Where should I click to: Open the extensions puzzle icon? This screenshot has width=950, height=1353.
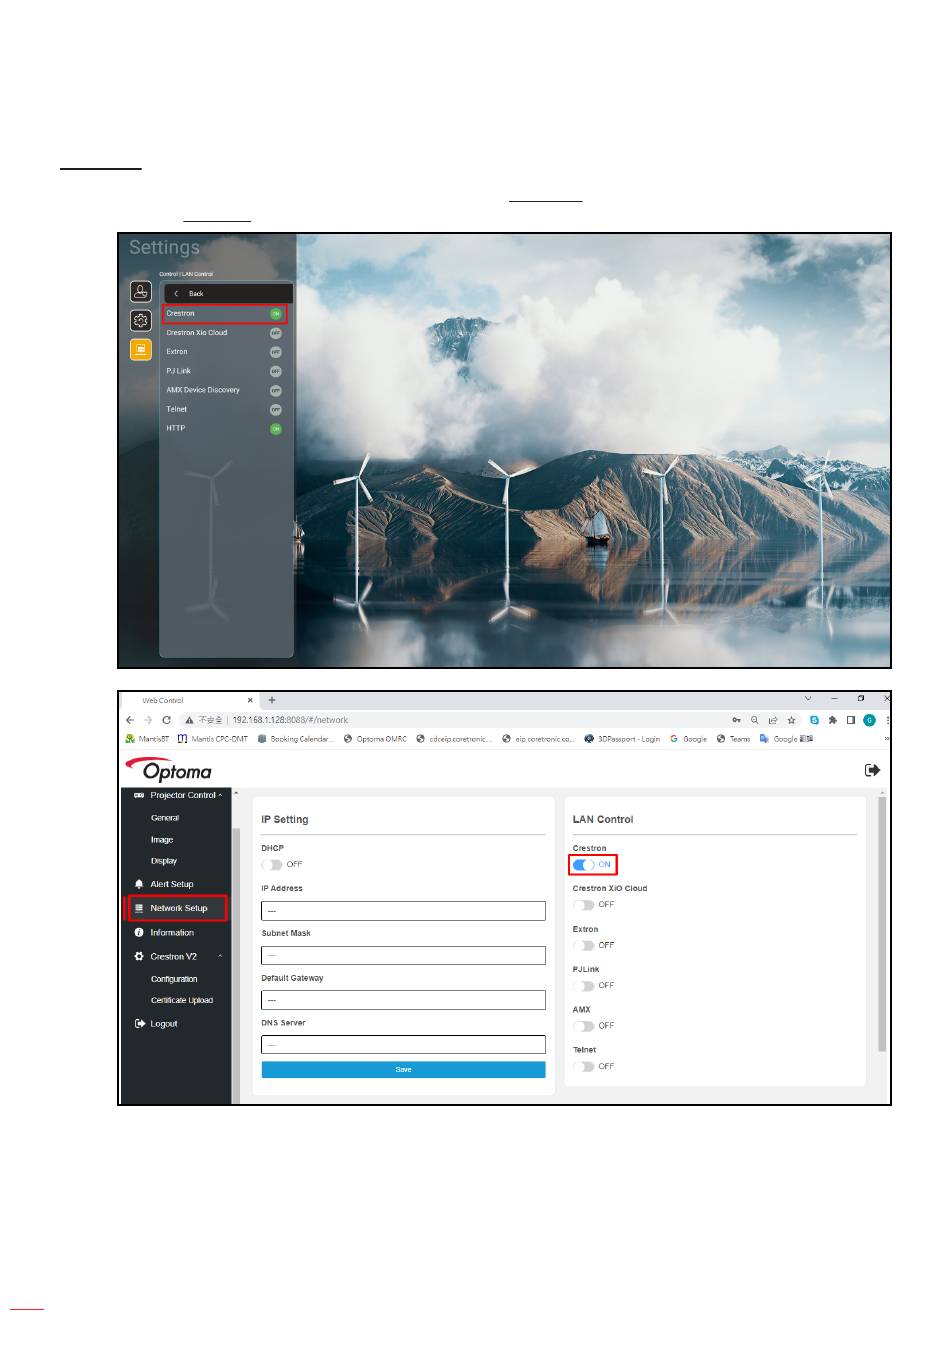pos(832,720)
